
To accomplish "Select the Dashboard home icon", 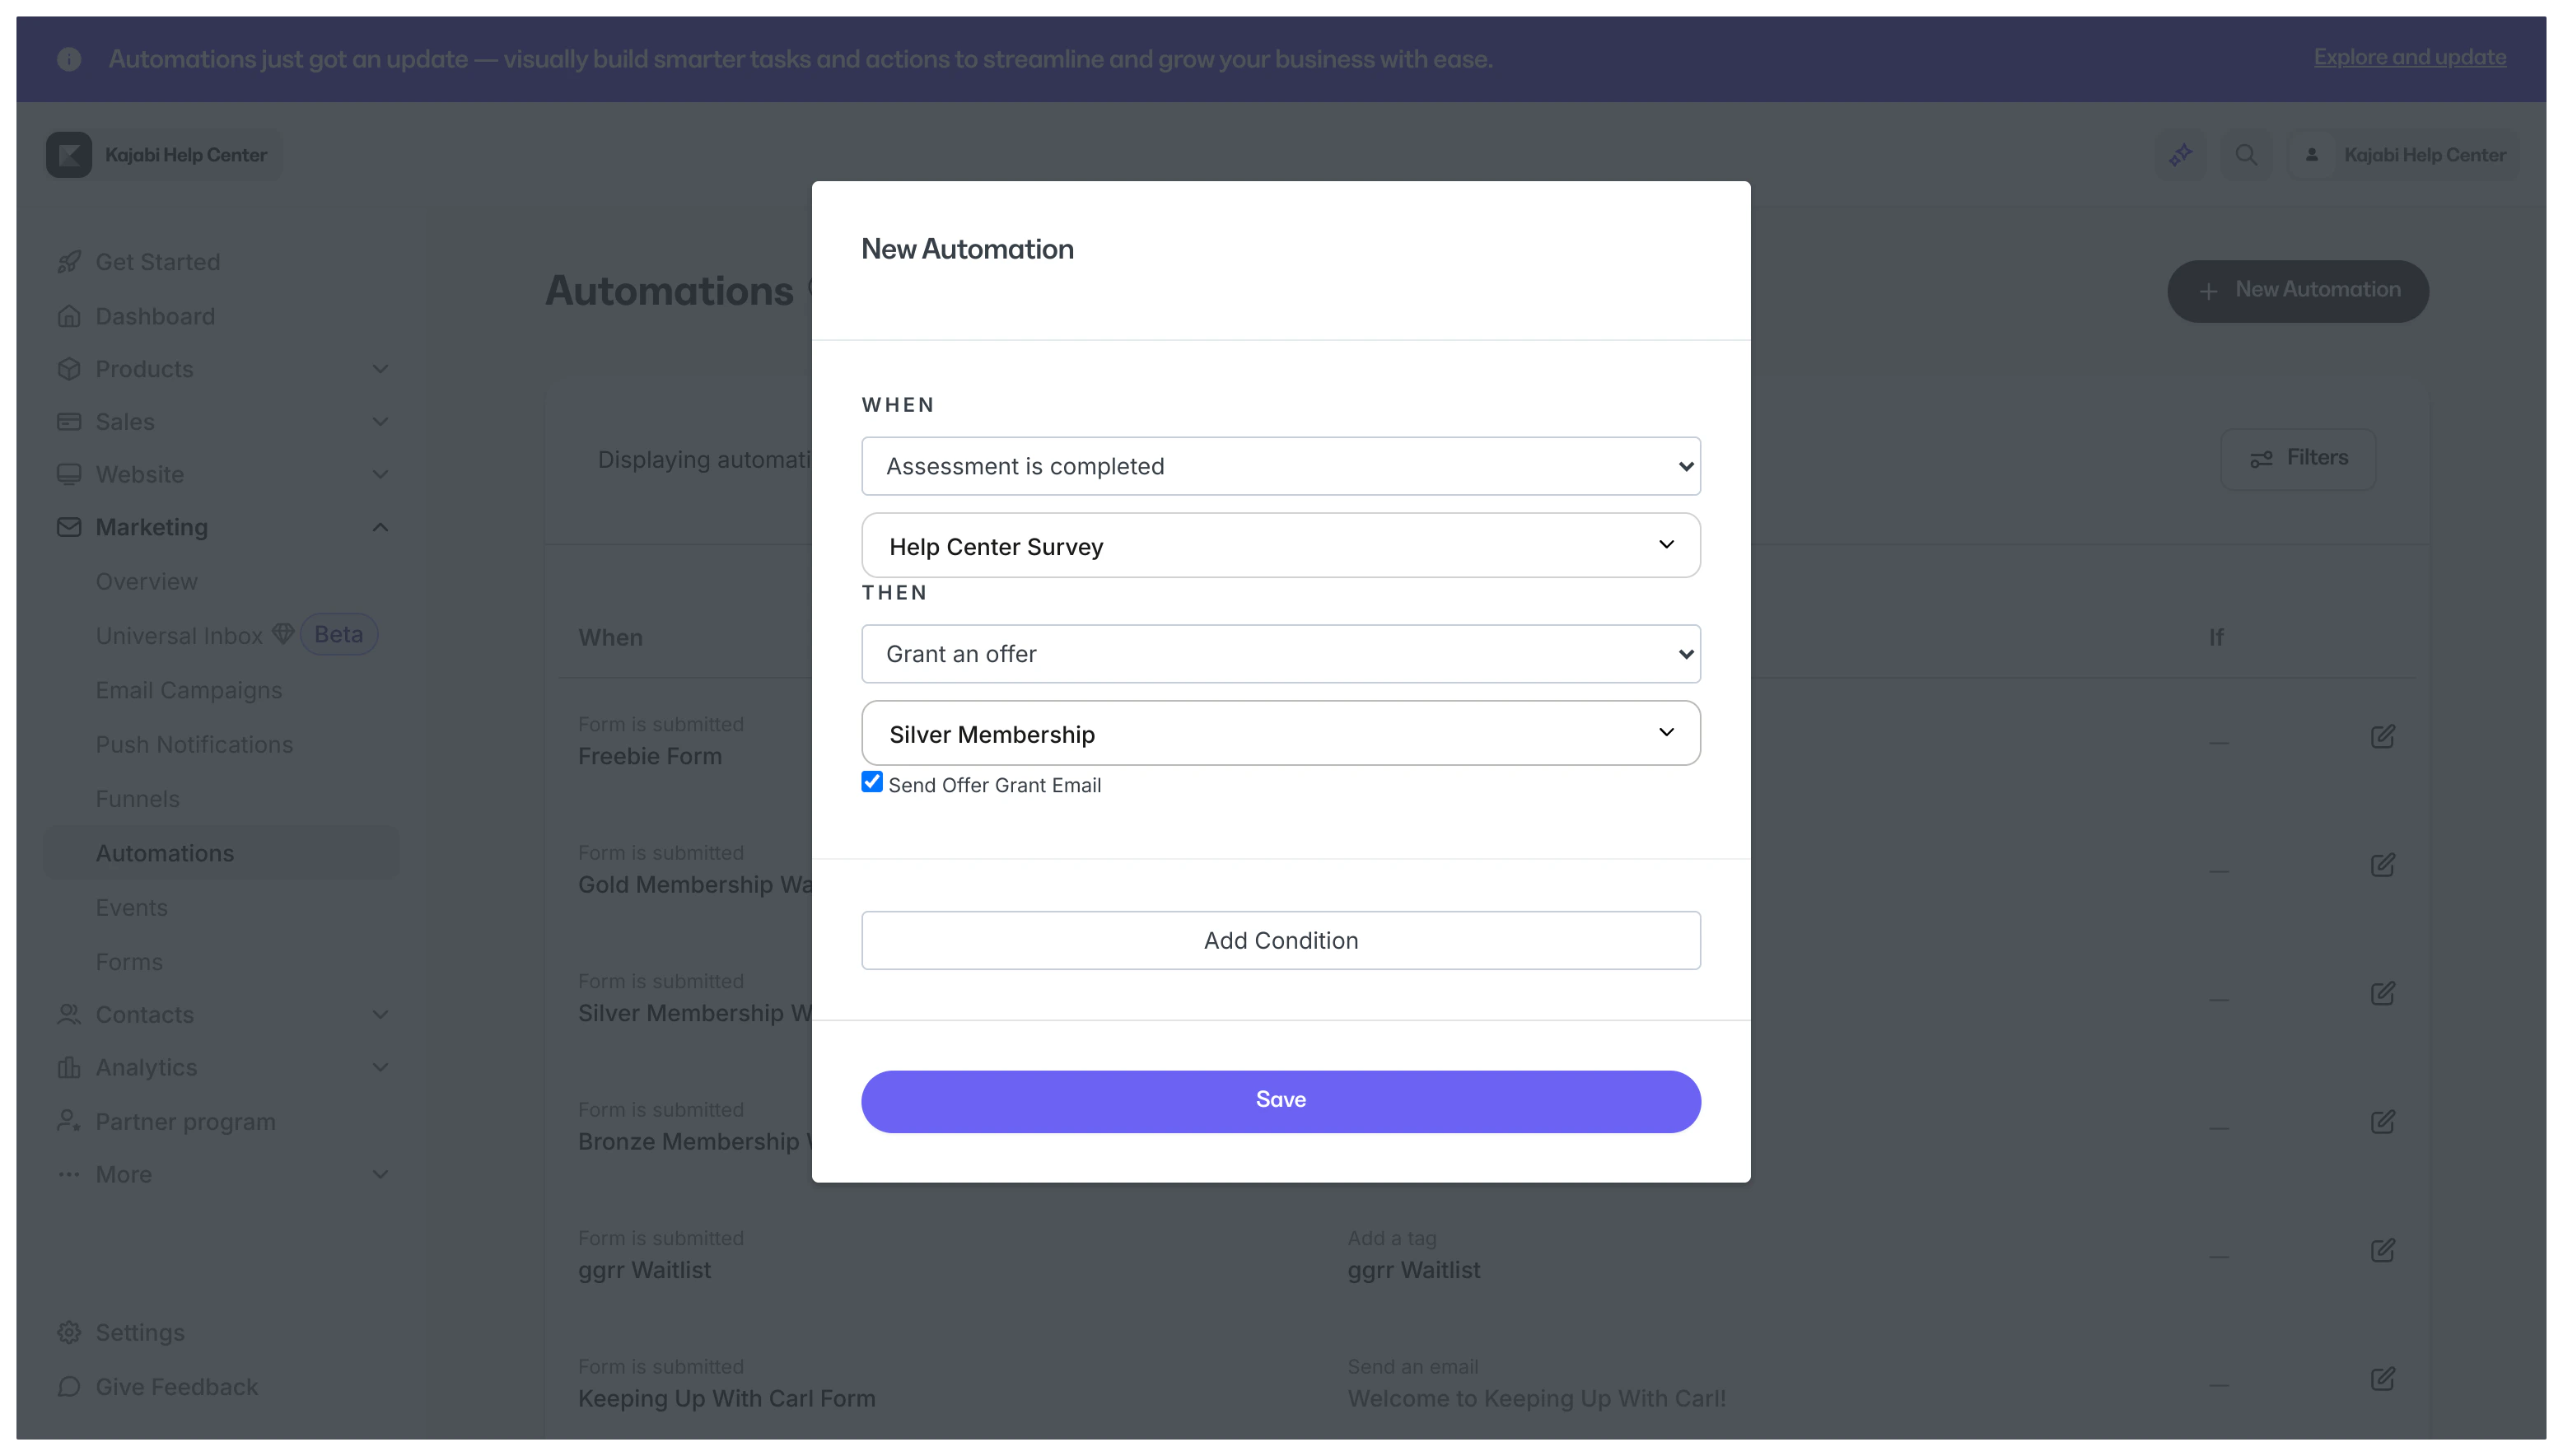I will (x=68, y=316).
